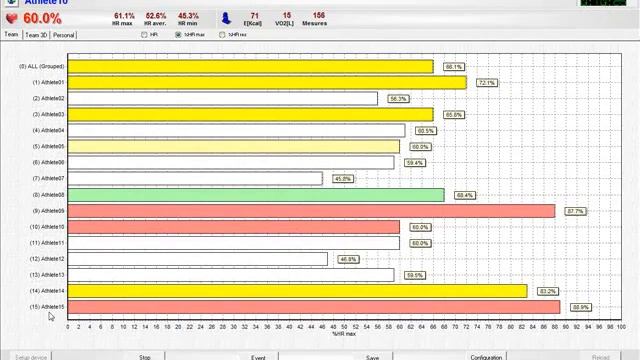Select the (15) Athlete15 row label
This screenshot has height=360, width=640.
(x=47, y=307)
